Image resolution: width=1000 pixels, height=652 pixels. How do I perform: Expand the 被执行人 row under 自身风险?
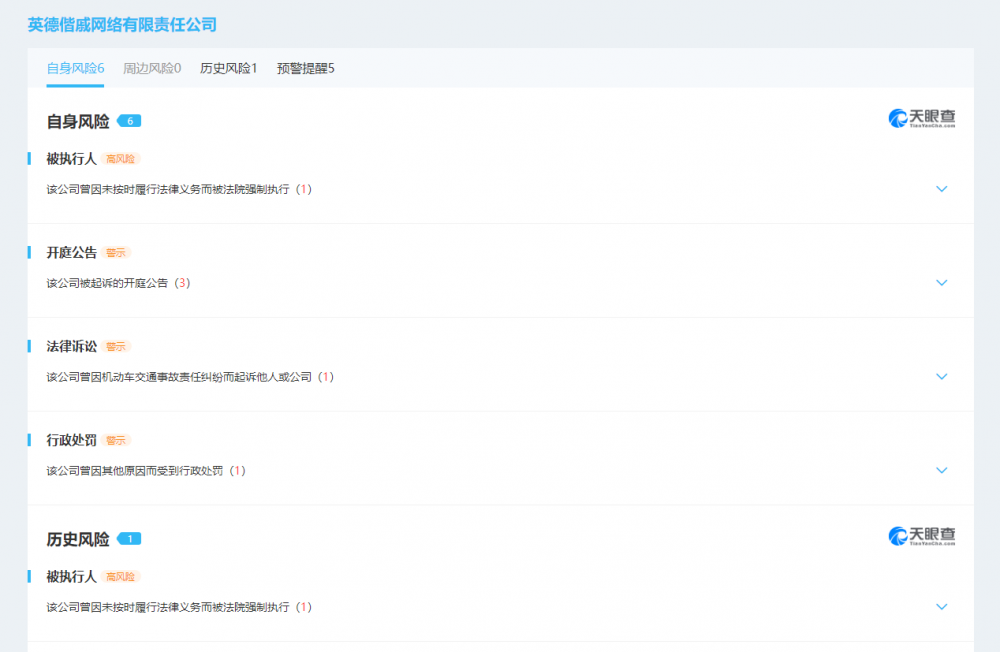click(x=941, y=189)
